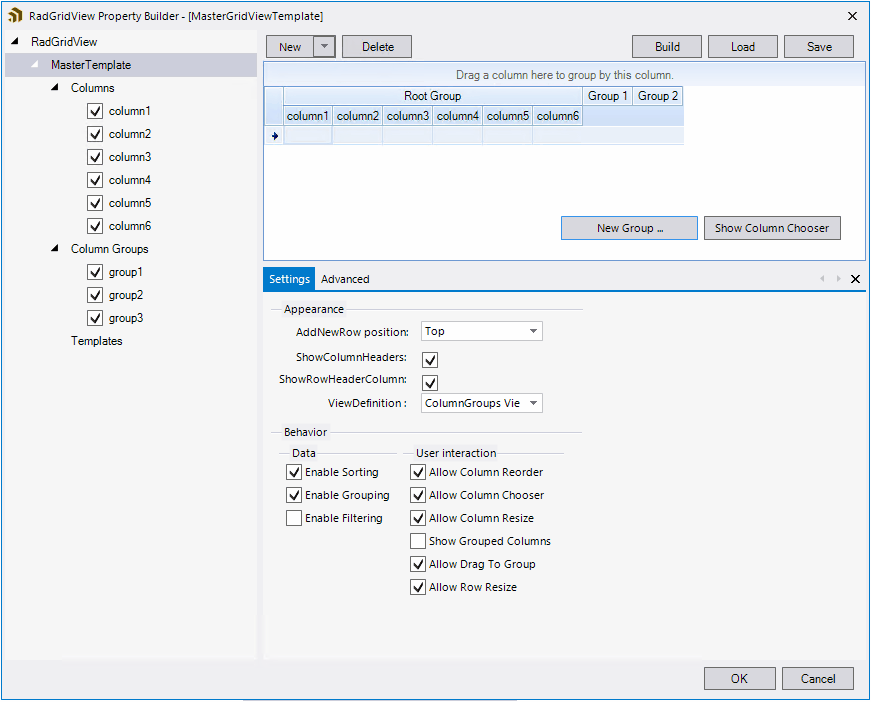Viewport: 871px width, 702px height.
Task: Switch to the Advanced tab
Action: (344, 279)
